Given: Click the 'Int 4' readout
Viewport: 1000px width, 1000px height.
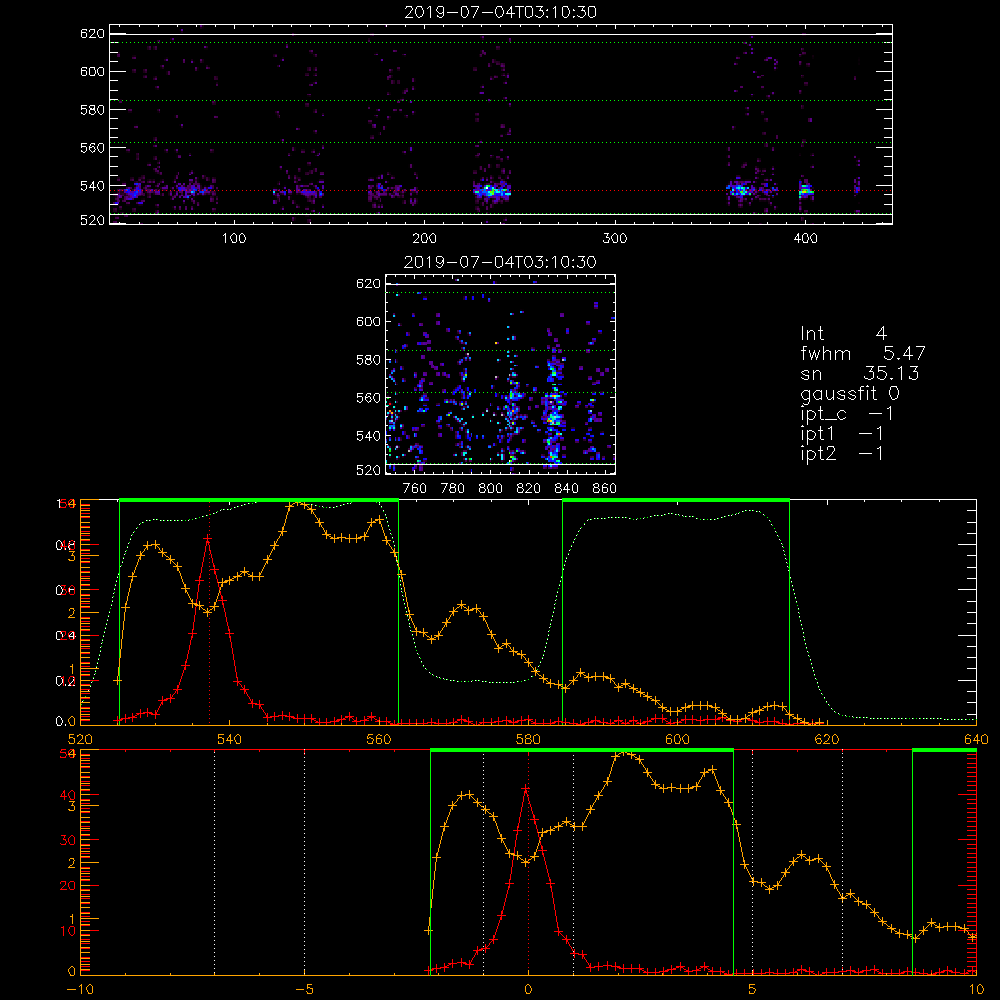Looking at the screenshot, I should (x=844, y=334).
